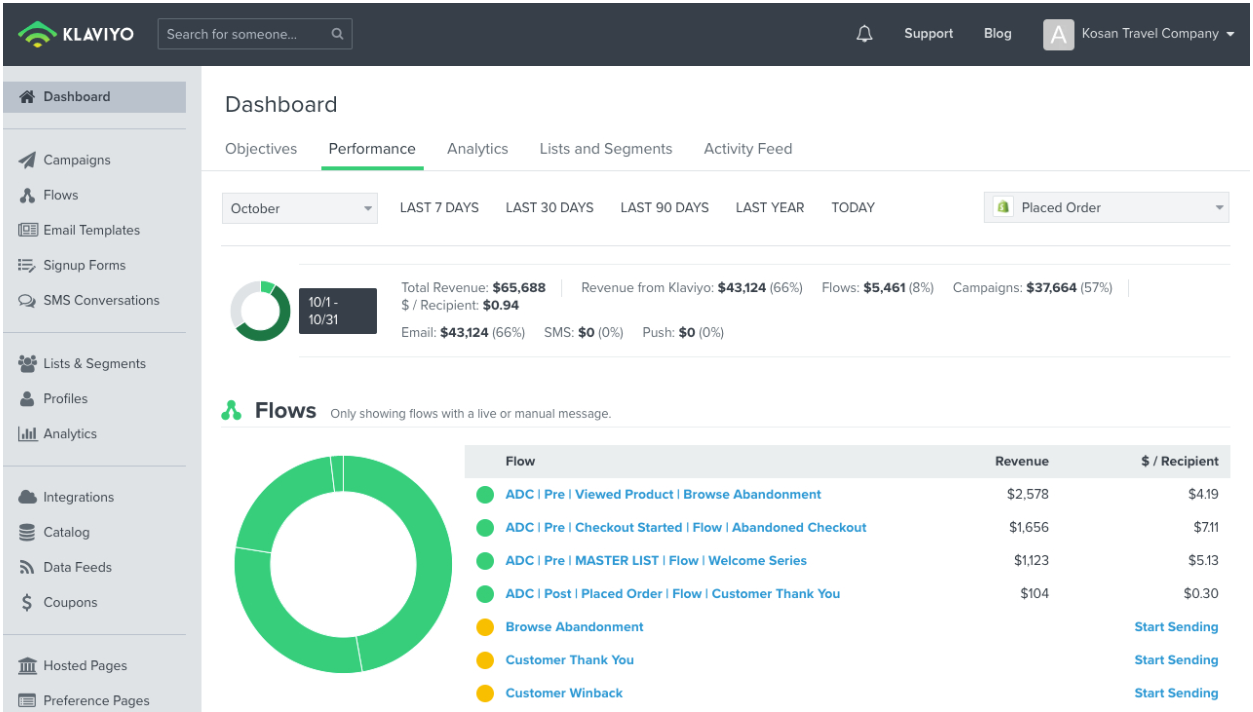Click the Coupons dollar icon
1253x712 pixels.
[27, 602]
